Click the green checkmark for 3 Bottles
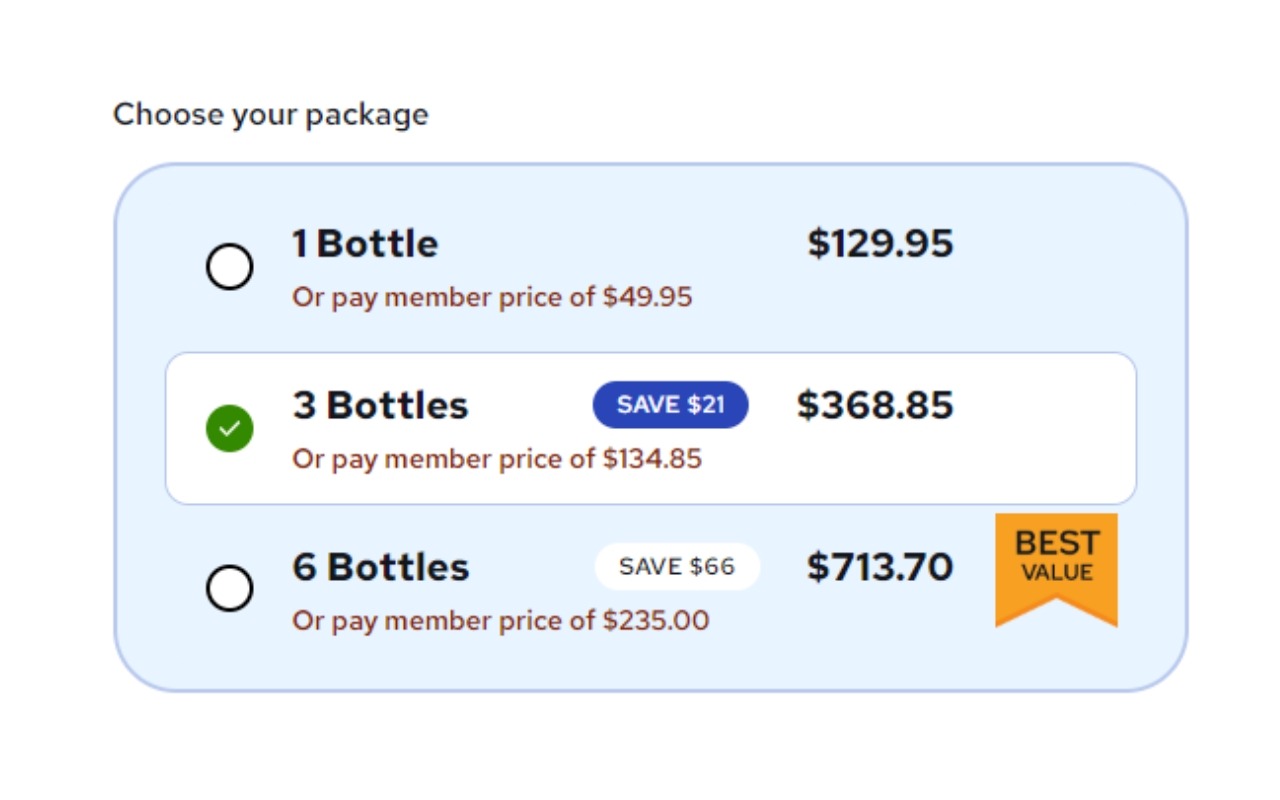Image resolution: width=1280 pixels, height=800 pixels. [x=229, y=428]
